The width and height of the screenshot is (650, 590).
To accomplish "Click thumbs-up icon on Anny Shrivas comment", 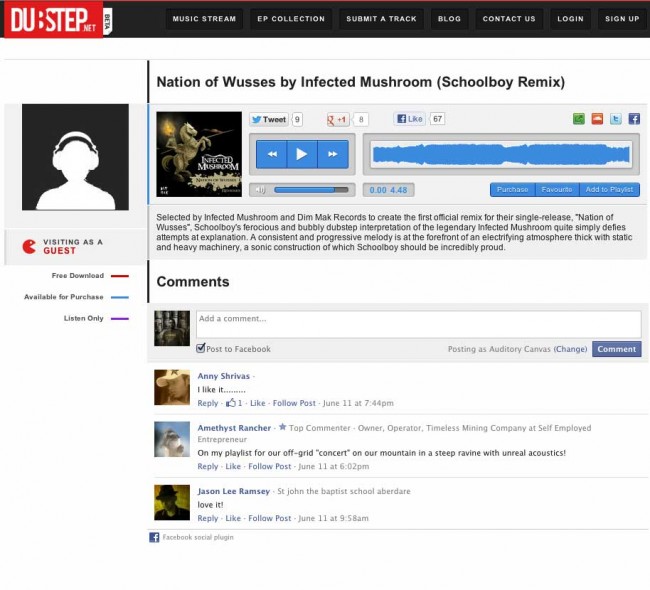I will [231, 403].
